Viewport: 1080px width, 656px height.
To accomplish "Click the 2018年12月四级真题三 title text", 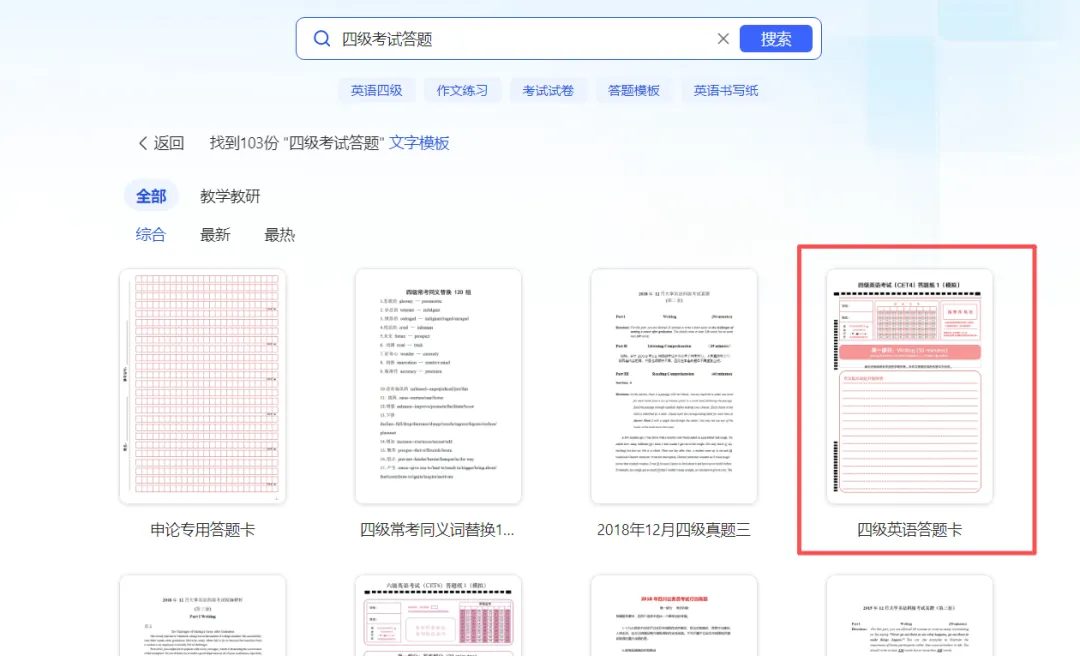I will (673, 529).
